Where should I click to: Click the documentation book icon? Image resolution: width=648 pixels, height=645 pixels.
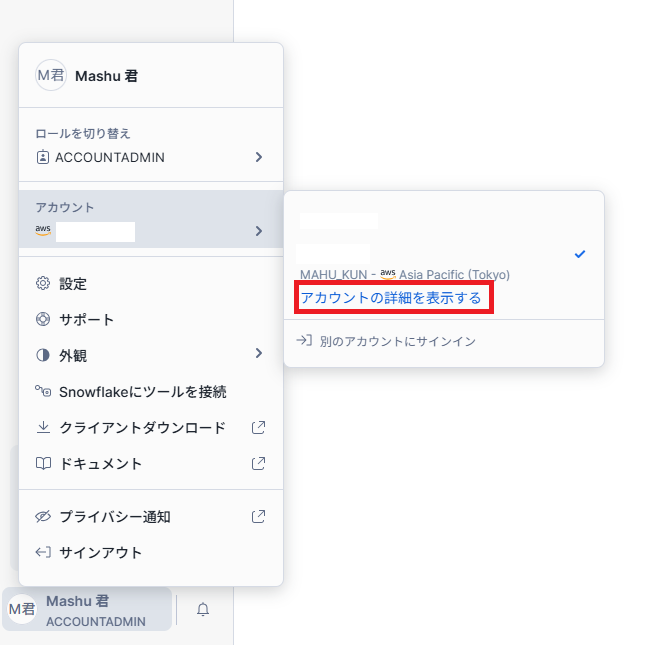[43, 464]
